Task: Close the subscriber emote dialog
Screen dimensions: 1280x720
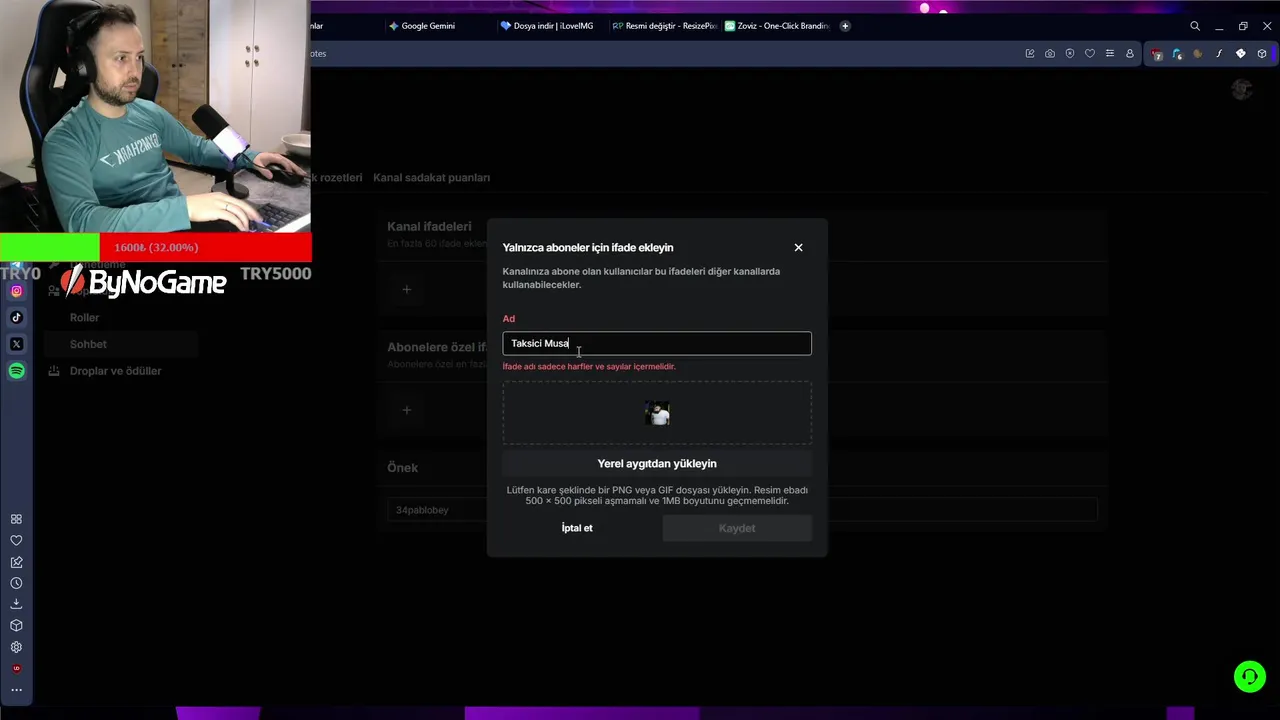Action: pos(798,247)
